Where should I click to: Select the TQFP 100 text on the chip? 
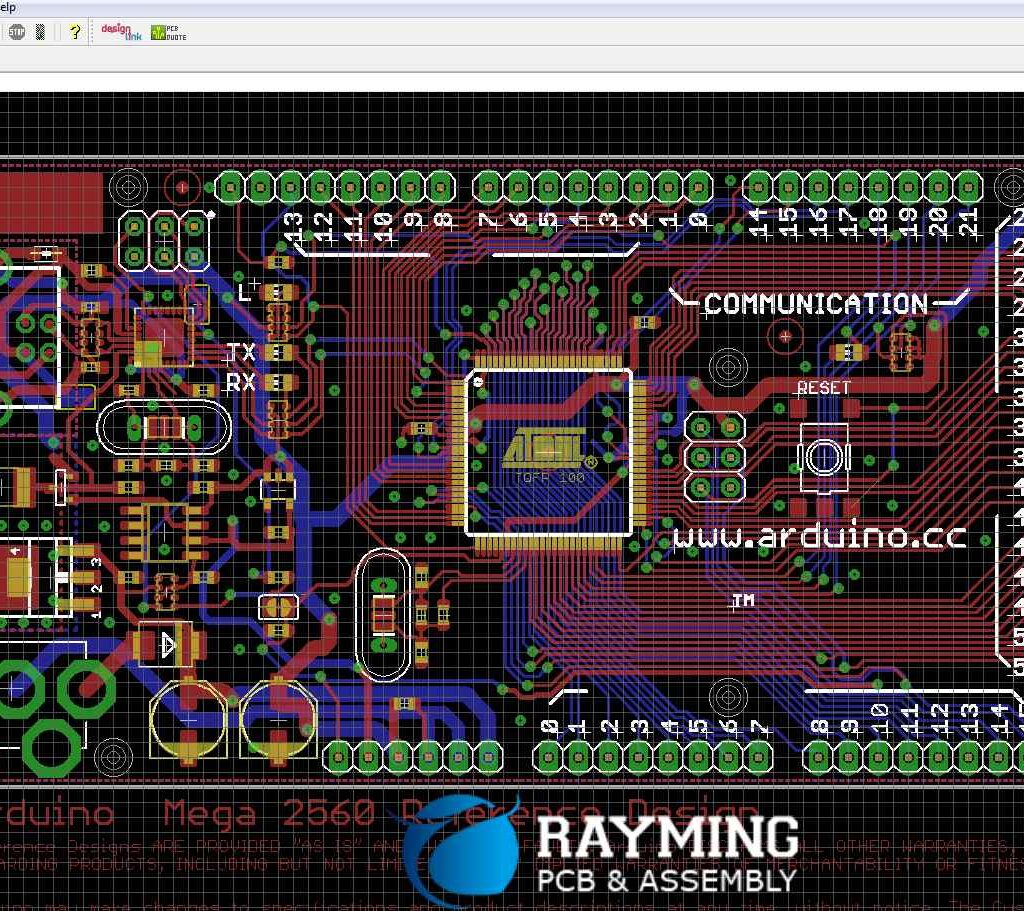[549, 477]
